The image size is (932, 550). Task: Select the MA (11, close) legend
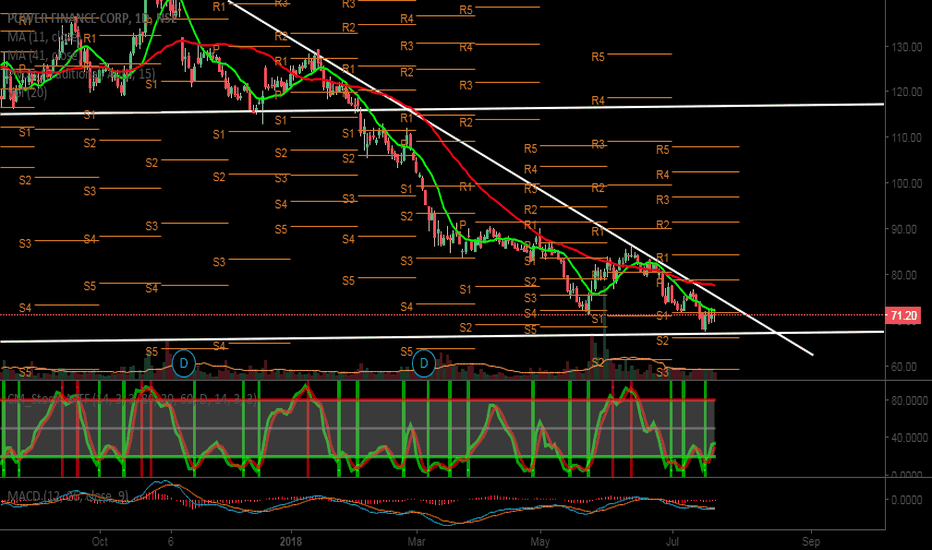pos(45,37)
